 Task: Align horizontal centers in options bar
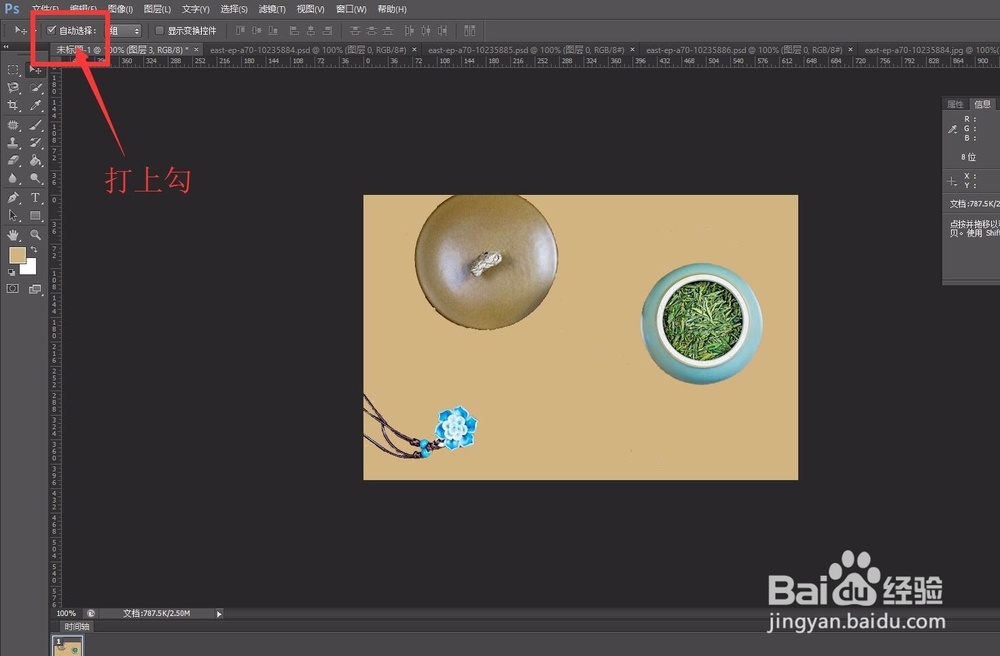click(311, 31)
